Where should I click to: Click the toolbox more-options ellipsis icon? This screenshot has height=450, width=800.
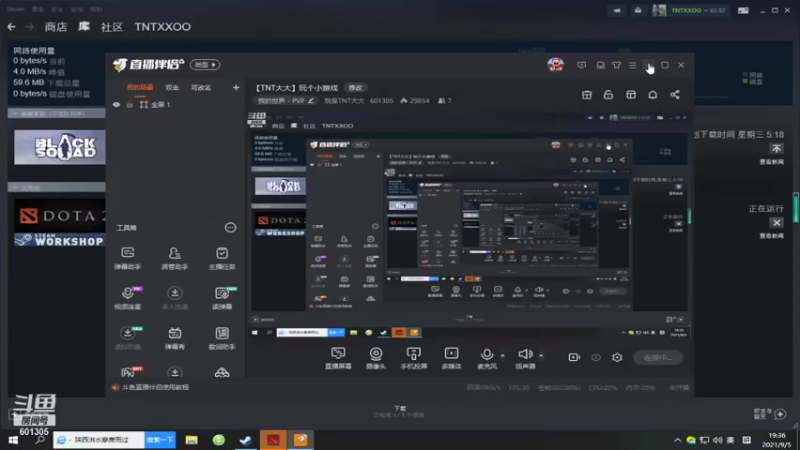(231, 228)
